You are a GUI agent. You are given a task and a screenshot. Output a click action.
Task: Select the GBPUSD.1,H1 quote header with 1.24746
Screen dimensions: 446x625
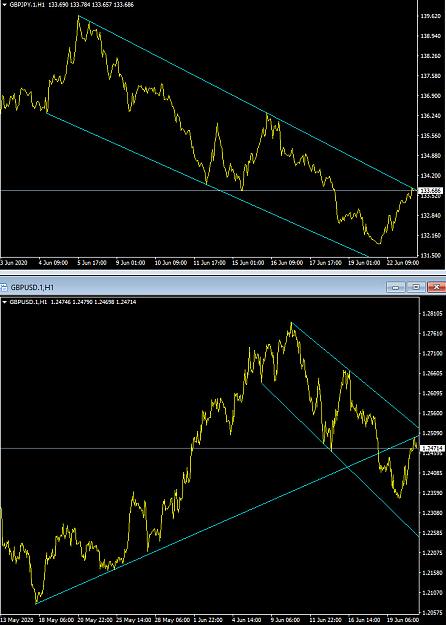(x=72, y=302)
